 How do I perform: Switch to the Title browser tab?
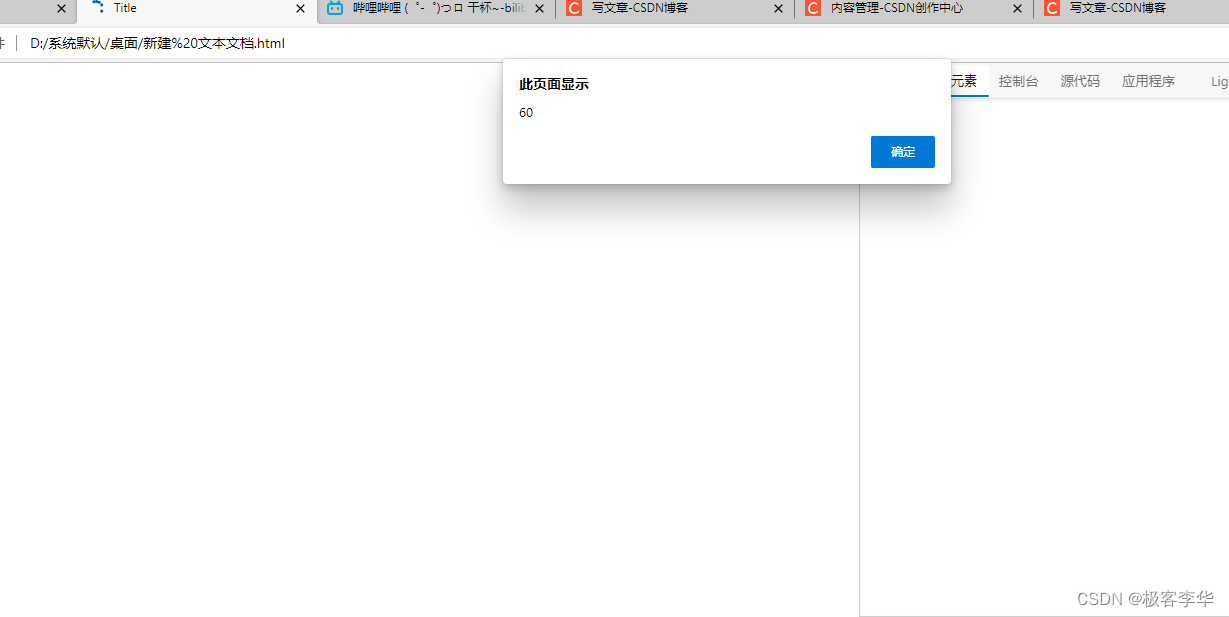click(197, 9)
